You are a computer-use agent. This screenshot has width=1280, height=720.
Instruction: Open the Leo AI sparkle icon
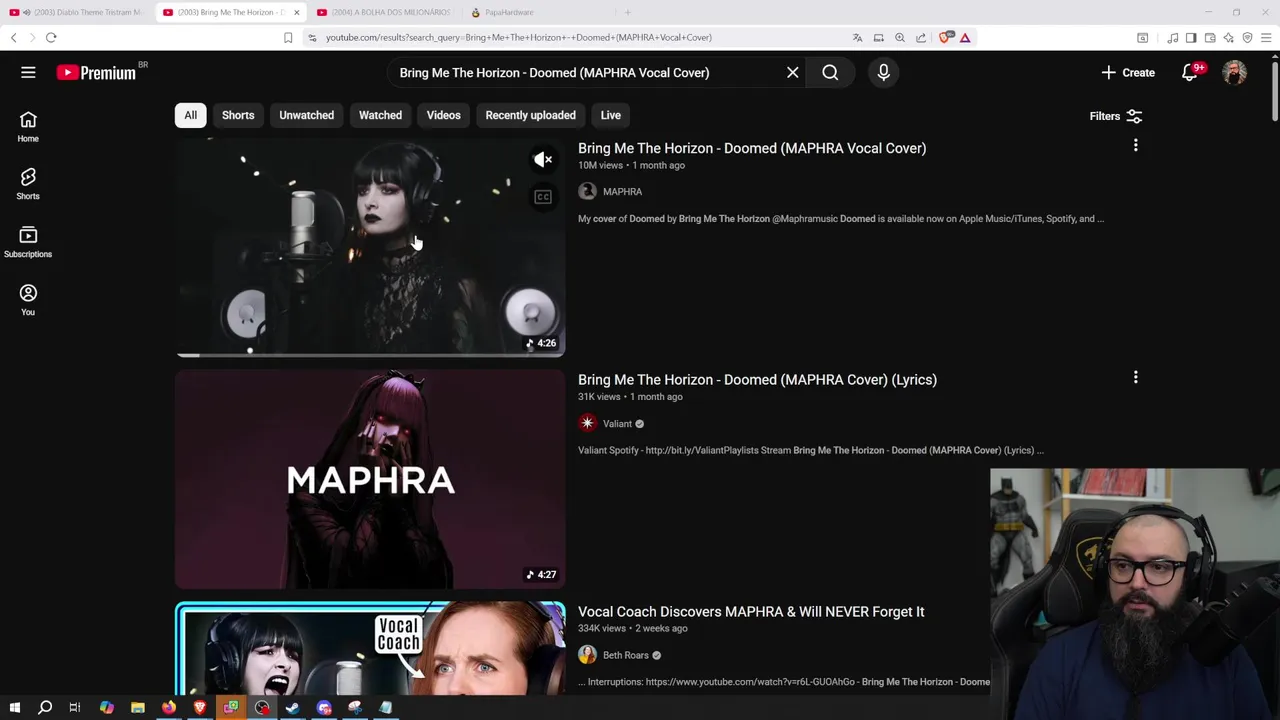pyautogui.click(x=1228, y=37)
